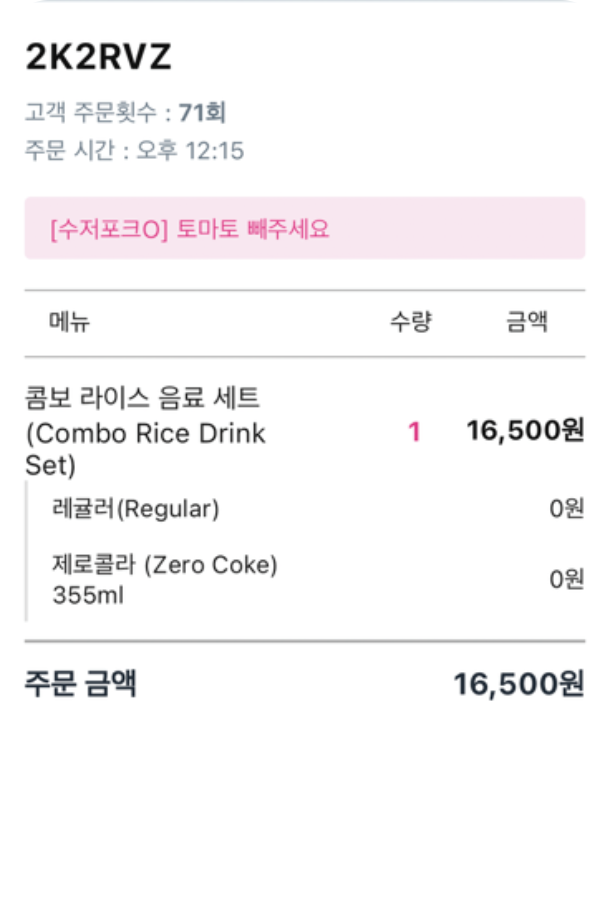Click the 주문 금액 total label

coord(81,684)
